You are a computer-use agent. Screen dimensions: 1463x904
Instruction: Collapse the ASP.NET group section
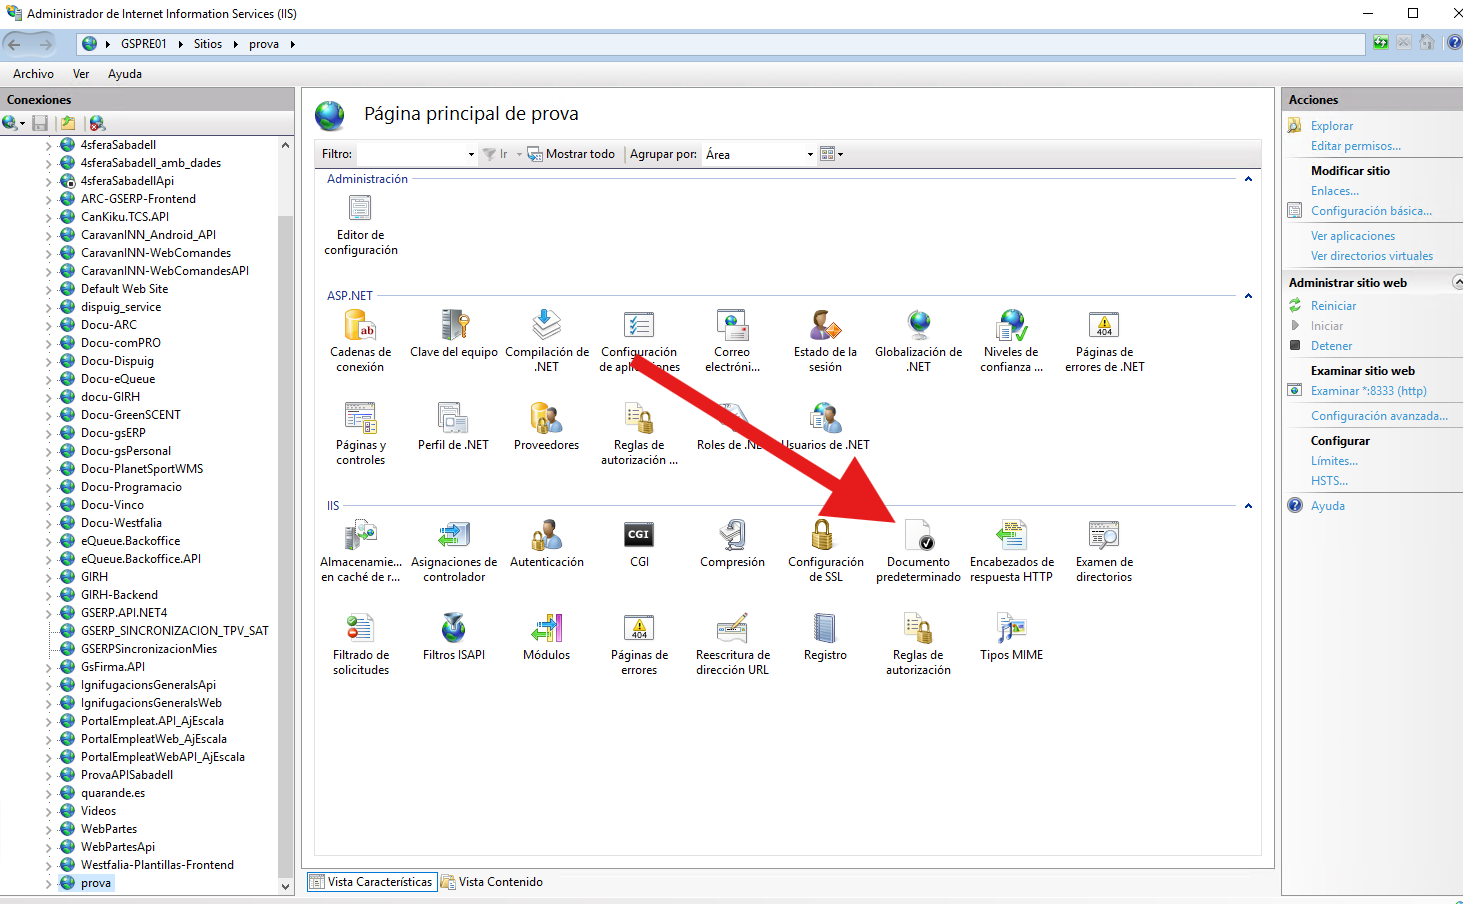tap(1248, 296)
